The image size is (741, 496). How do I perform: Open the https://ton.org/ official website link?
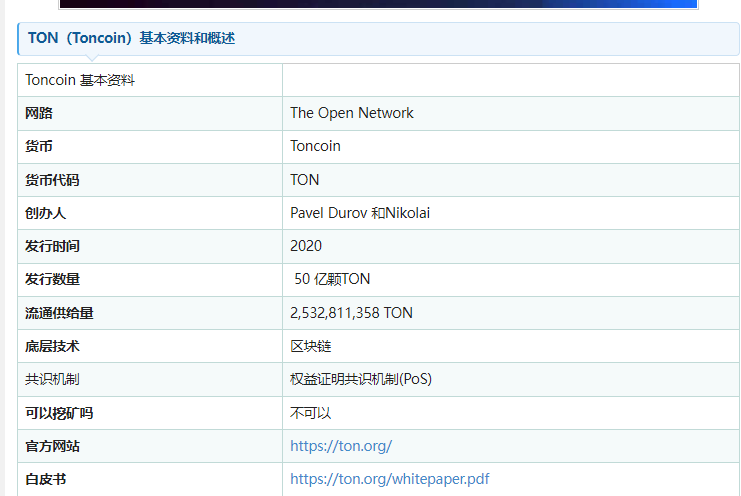340,446
